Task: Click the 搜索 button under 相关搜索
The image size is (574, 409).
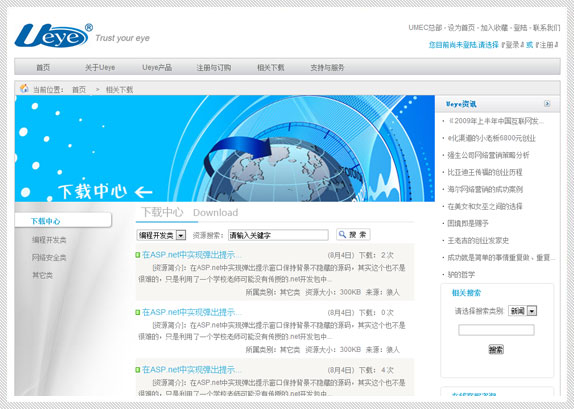Action: pos(496,349)
